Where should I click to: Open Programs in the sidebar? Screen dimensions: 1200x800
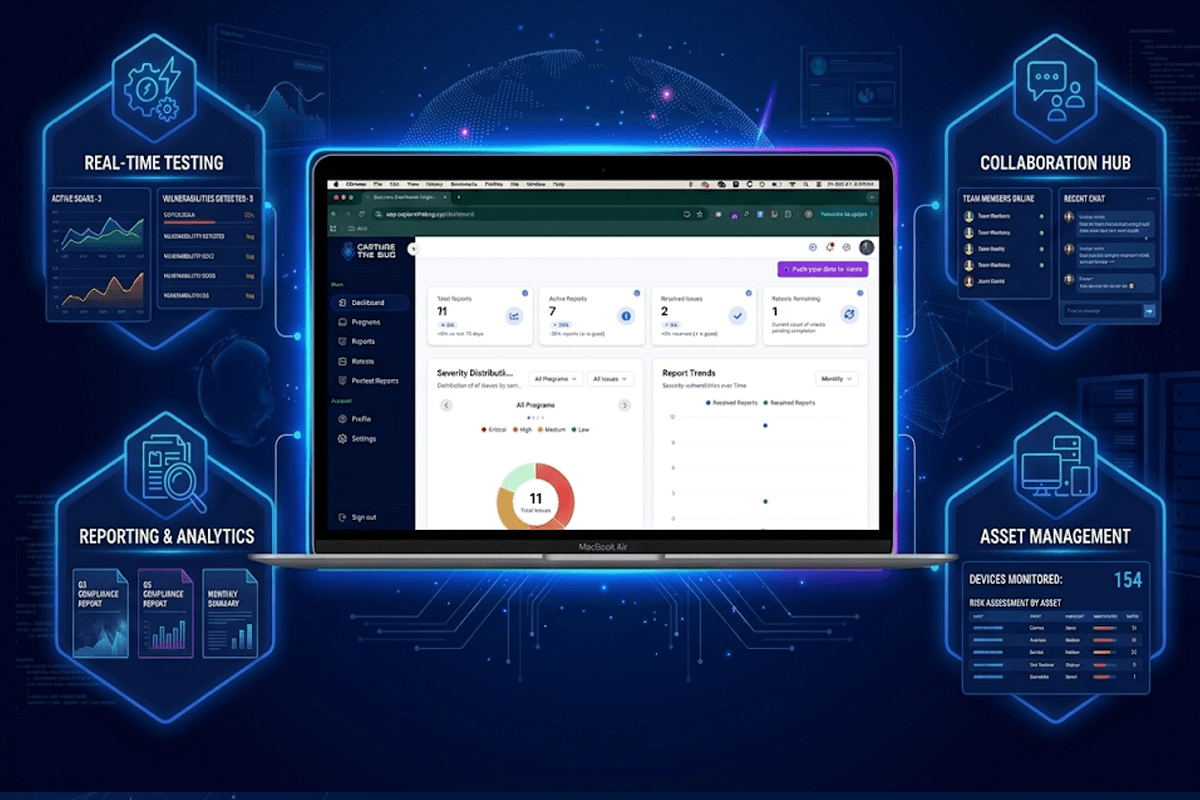(359, 322)
